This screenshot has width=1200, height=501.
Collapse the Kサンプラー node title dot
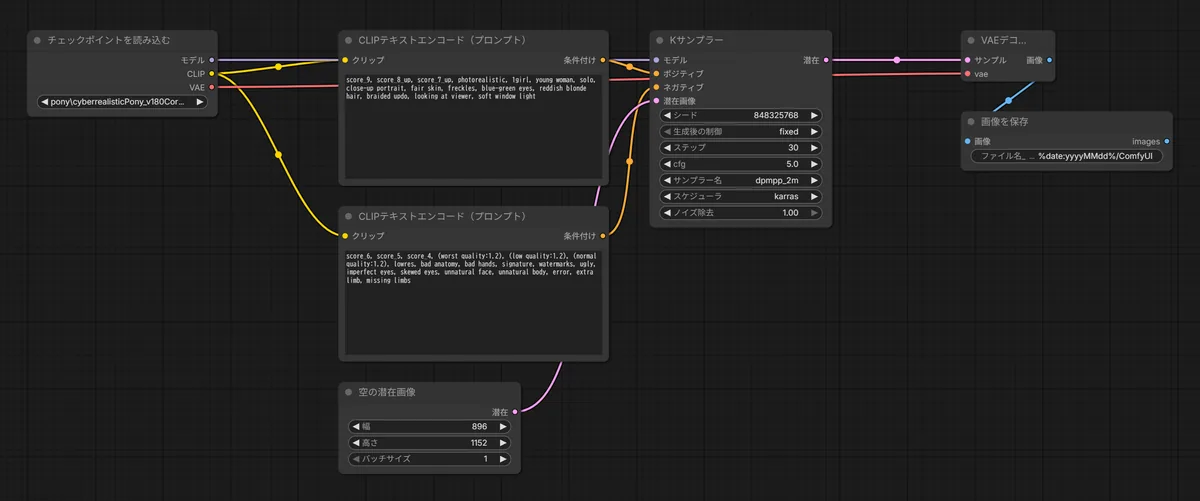pos(659,41)
